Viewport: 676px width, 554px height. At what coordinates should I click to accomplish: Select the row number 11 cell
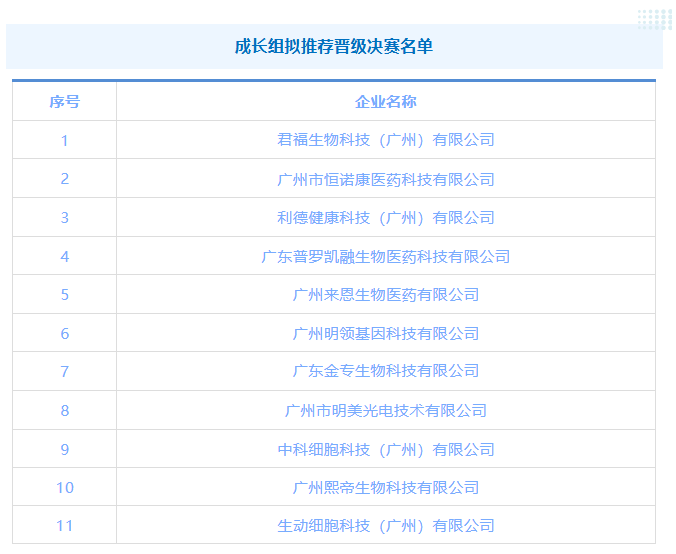tap(65, 525)
